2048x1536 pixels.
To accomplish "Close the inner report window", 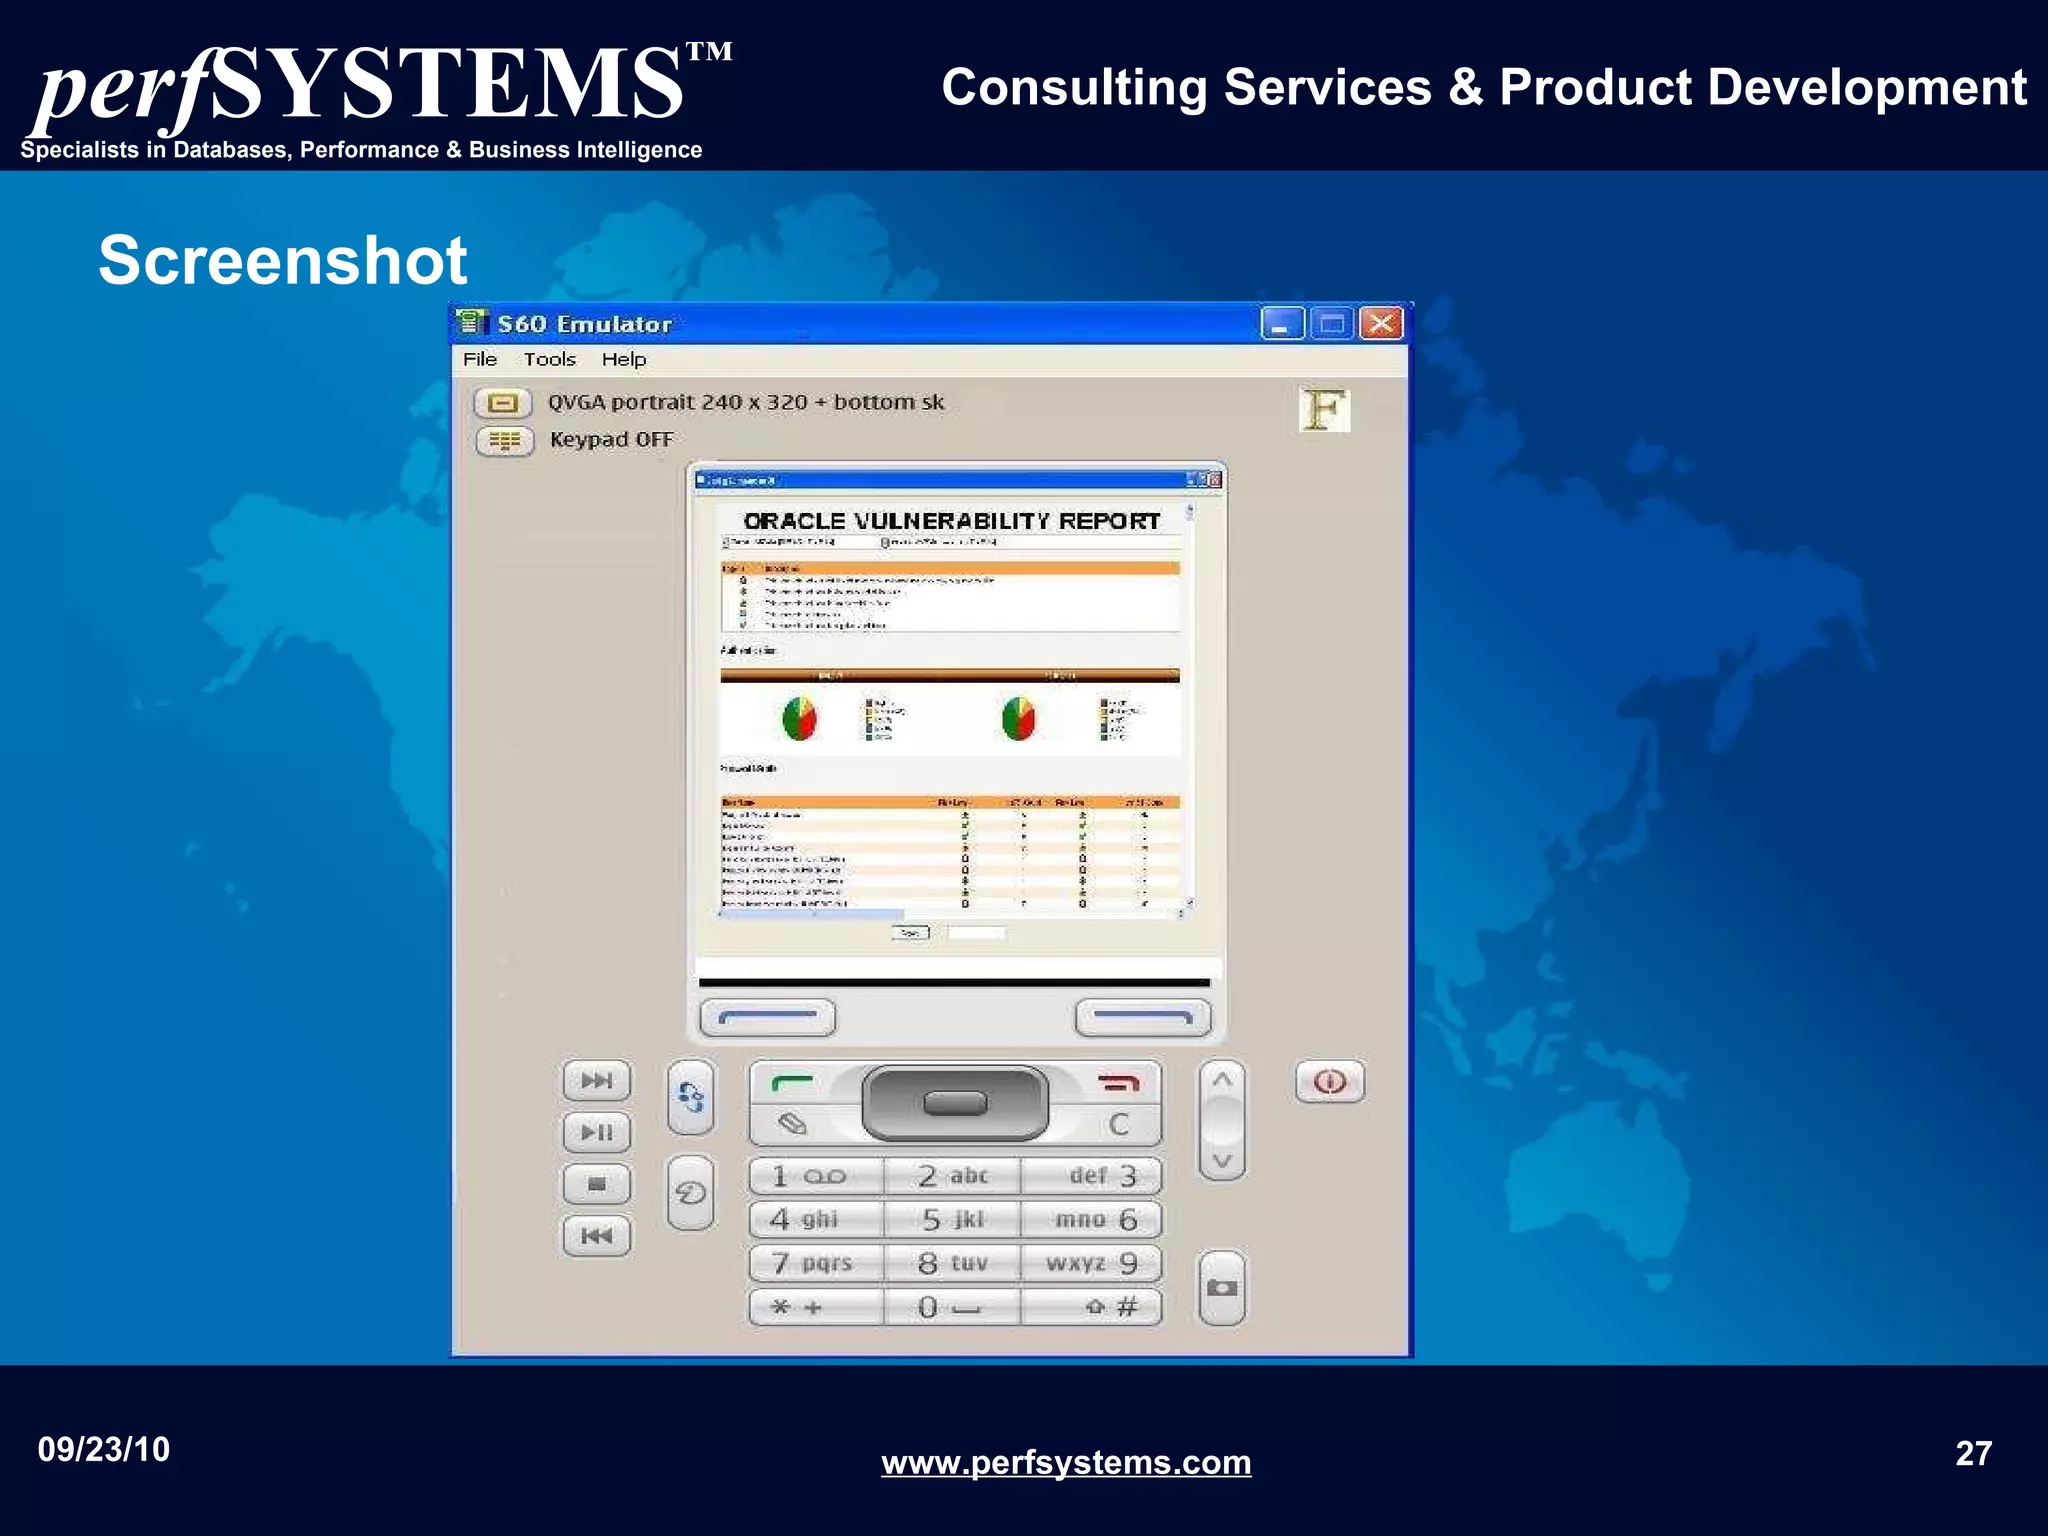I will tap(1215, 480).
